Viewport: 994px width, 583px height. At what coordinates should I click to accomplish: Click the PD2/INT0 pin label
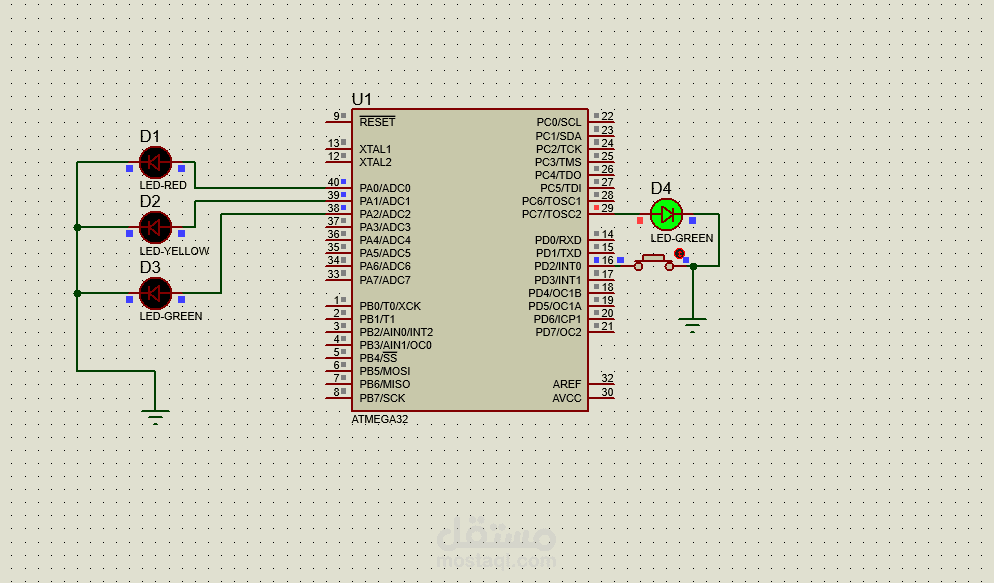pos(558,266)
